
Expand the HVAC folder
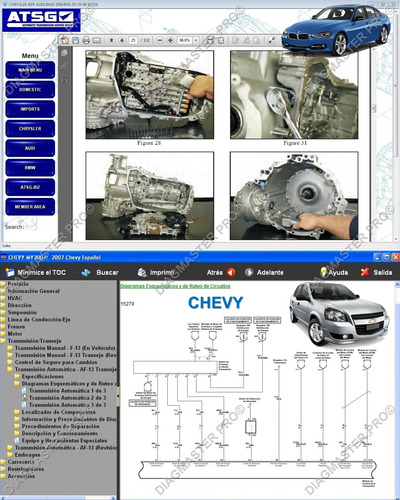pyautogui.click(x=12, y=298)
